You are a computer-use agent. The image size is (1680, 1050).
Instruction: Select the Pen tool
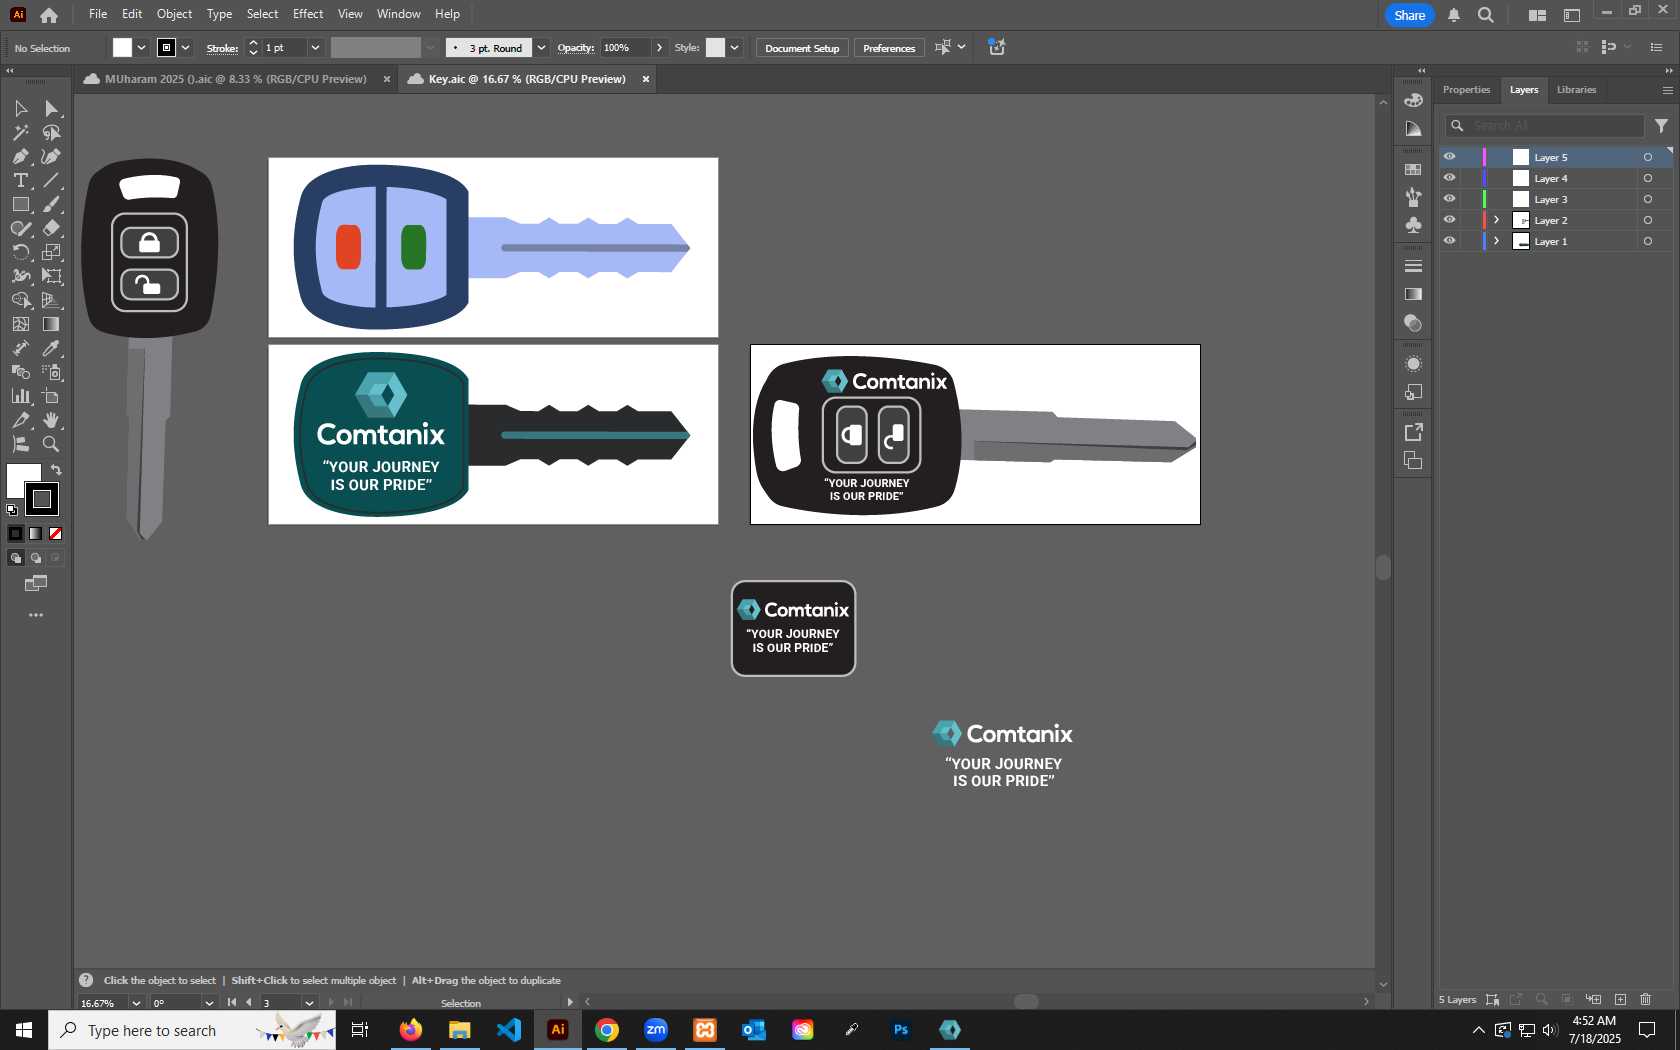pyautogui.click(x=21, y=156)
